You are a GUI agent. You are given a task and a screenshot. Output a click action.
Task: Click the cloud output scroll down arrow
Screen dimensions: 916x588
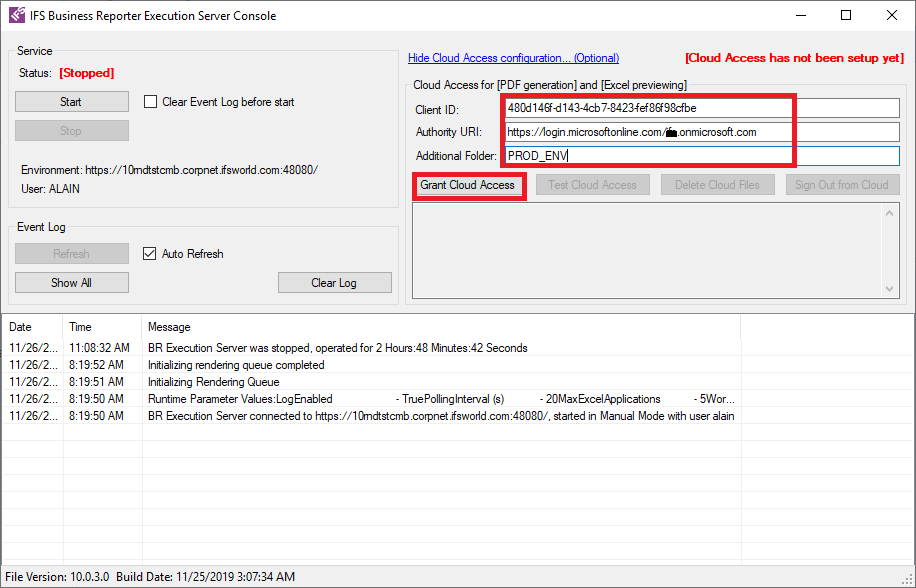coord(889,288)
